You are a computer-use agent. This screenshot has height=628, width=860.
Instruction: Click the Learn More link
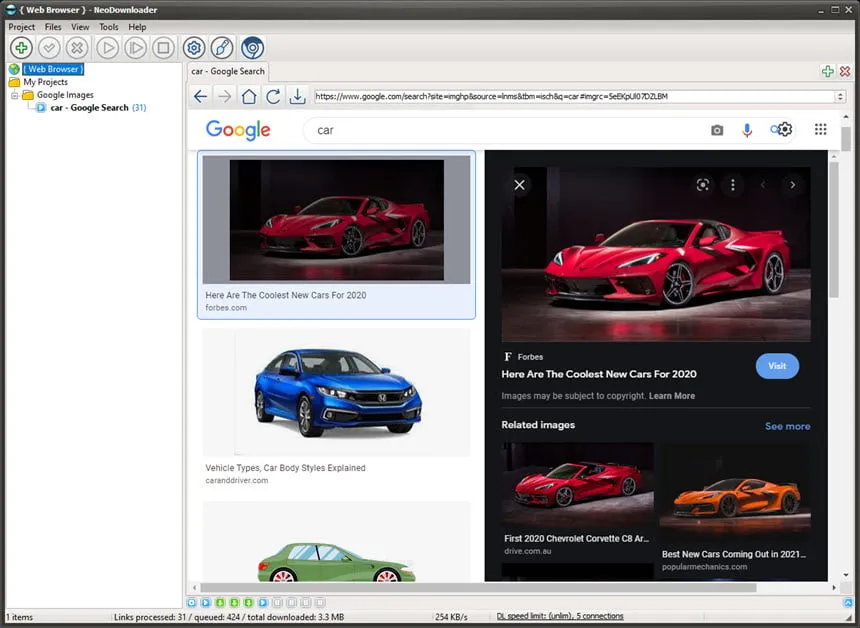point(672,396)
